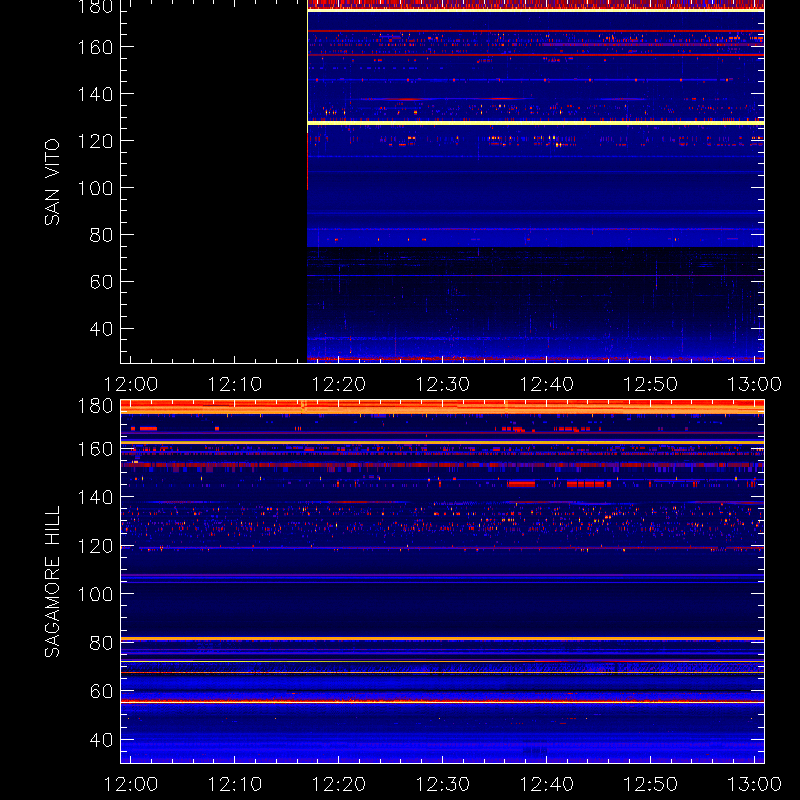Select the 60 tick label on Sagamore Hill plot
The image size is (800, 800).
(101, 691)
